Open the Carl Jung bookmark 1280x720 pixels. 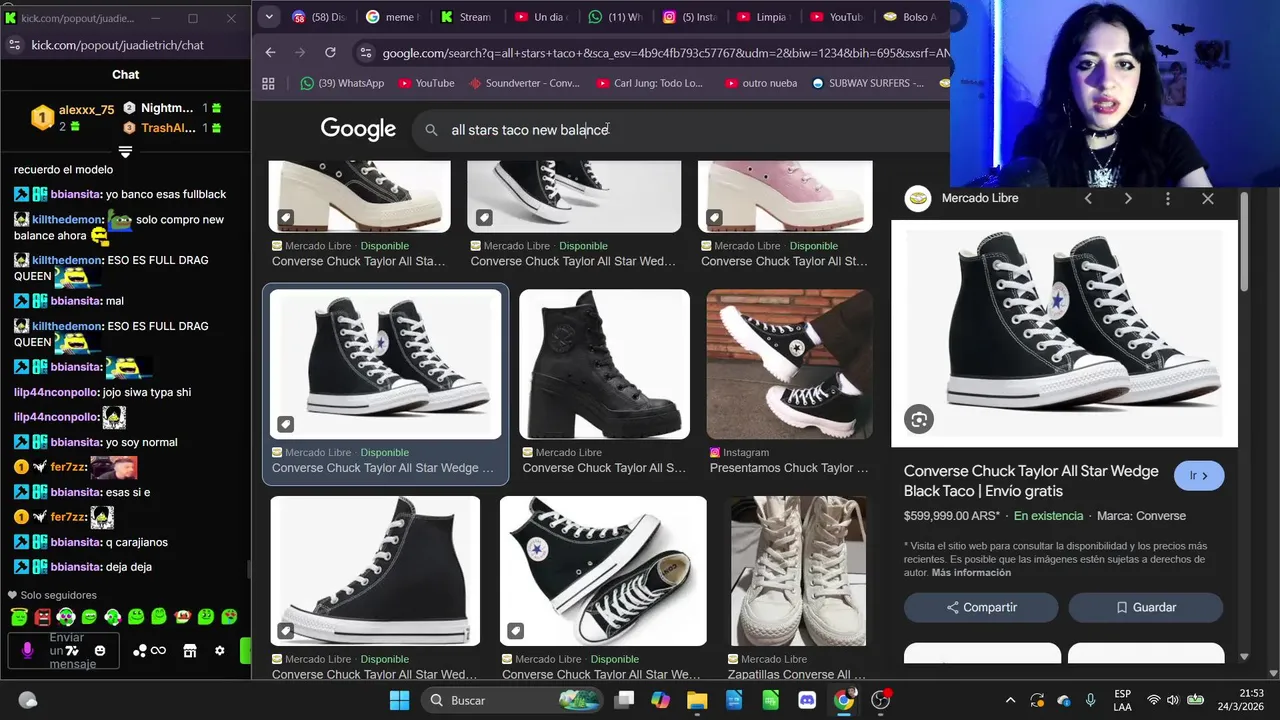[650, 84]
